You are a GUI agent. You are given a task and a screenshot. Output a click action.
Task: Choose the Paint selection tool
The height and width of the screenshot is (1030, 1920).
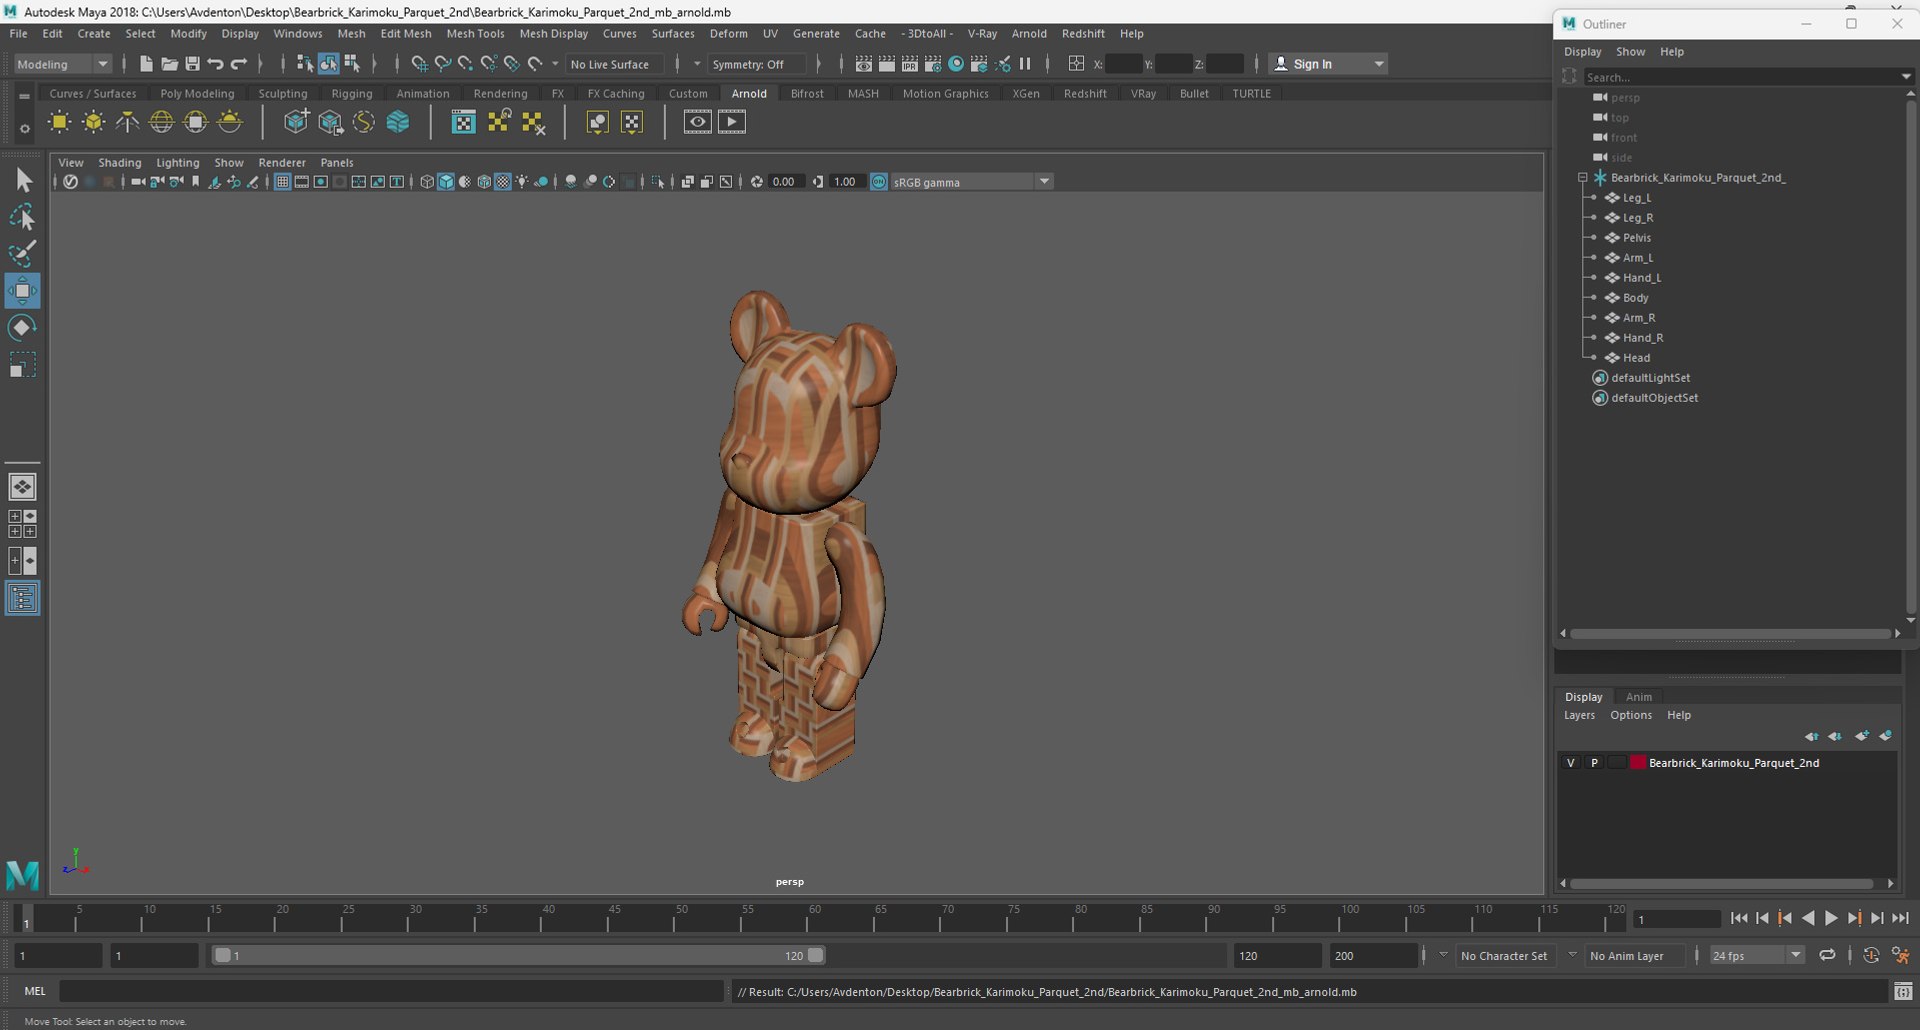click(22, 254)
